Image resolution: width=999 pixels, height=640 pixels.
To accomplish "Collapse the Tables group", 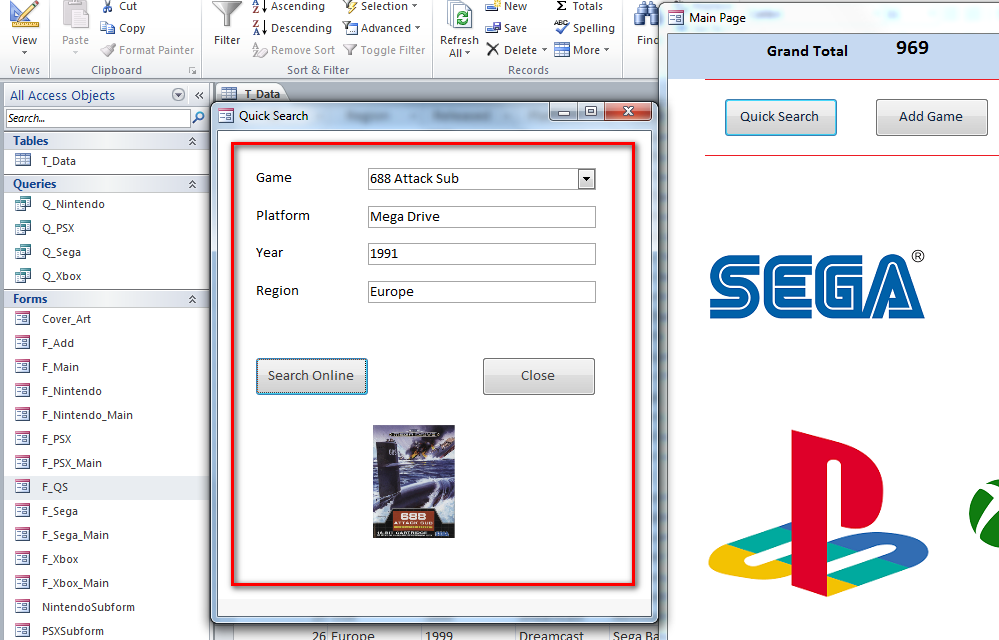I will 192,141.
